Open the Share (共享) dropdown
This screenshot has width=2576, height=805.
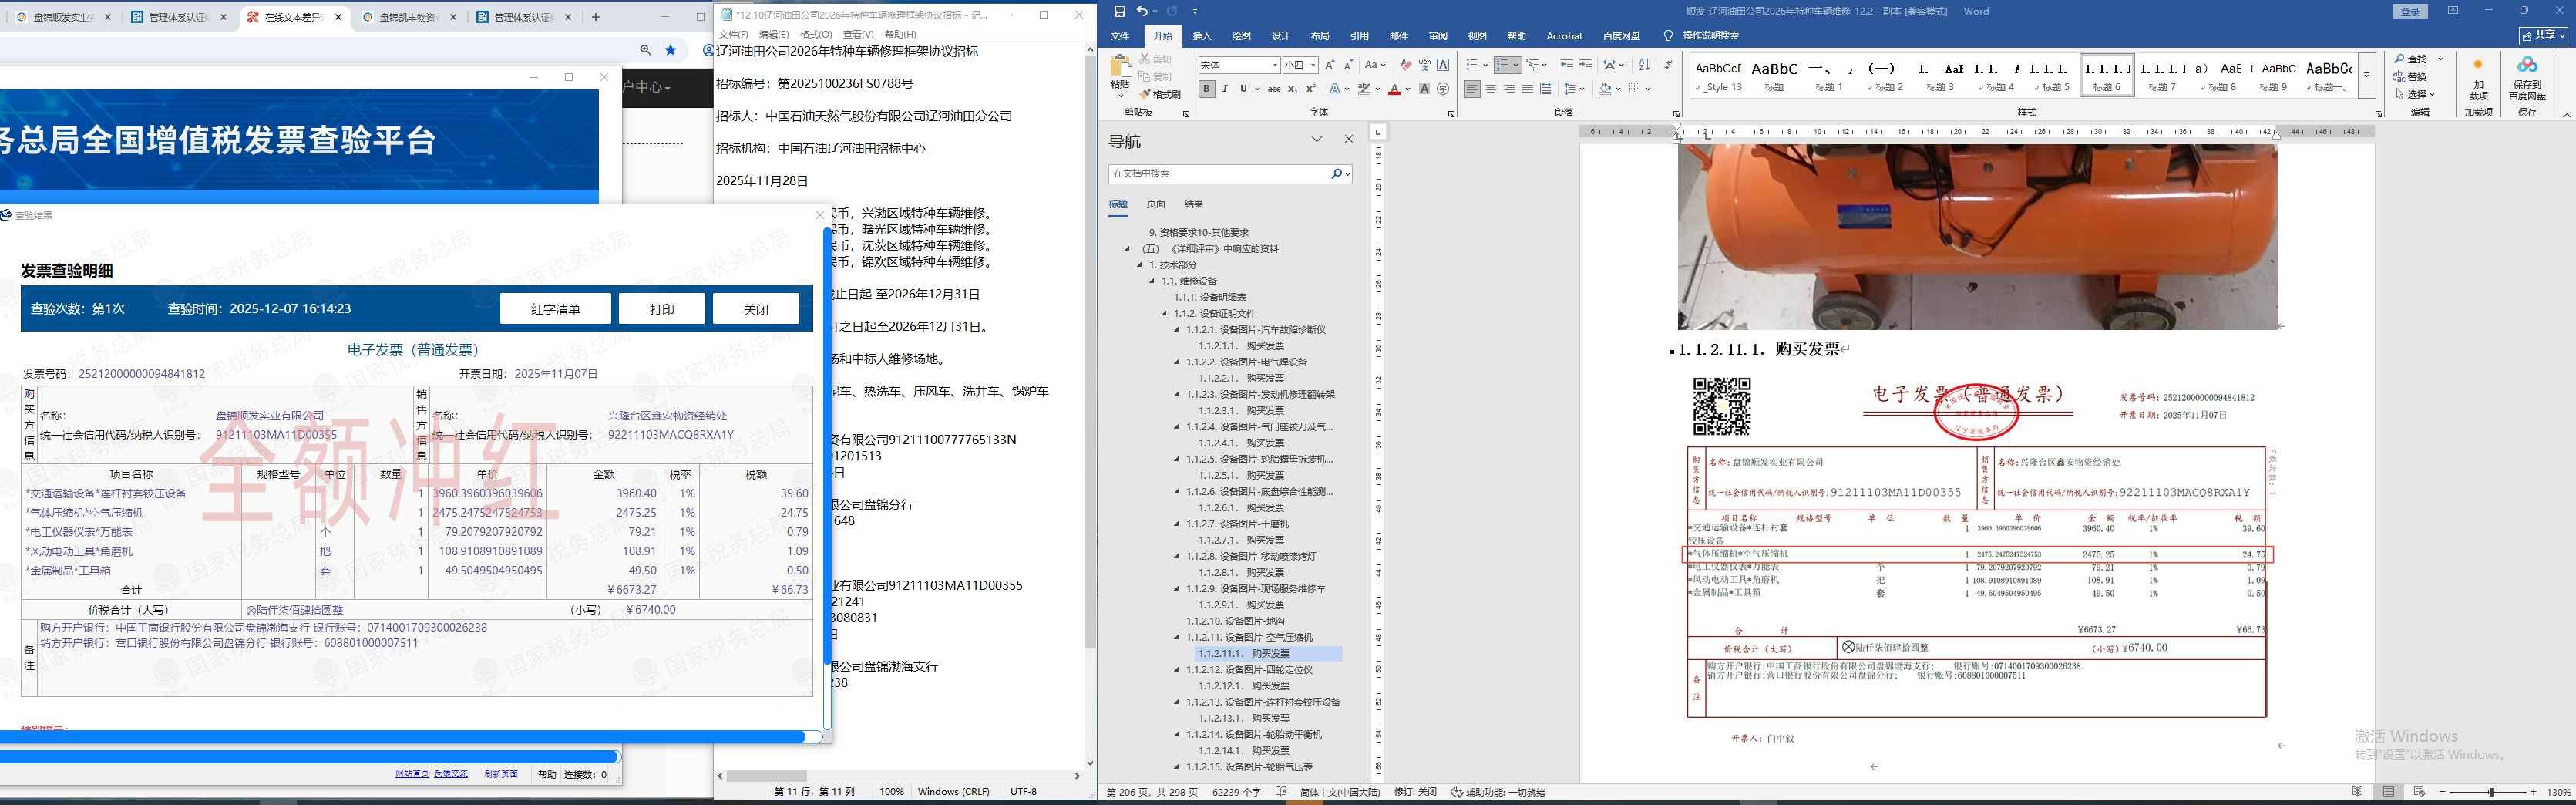coord(2542,35)
